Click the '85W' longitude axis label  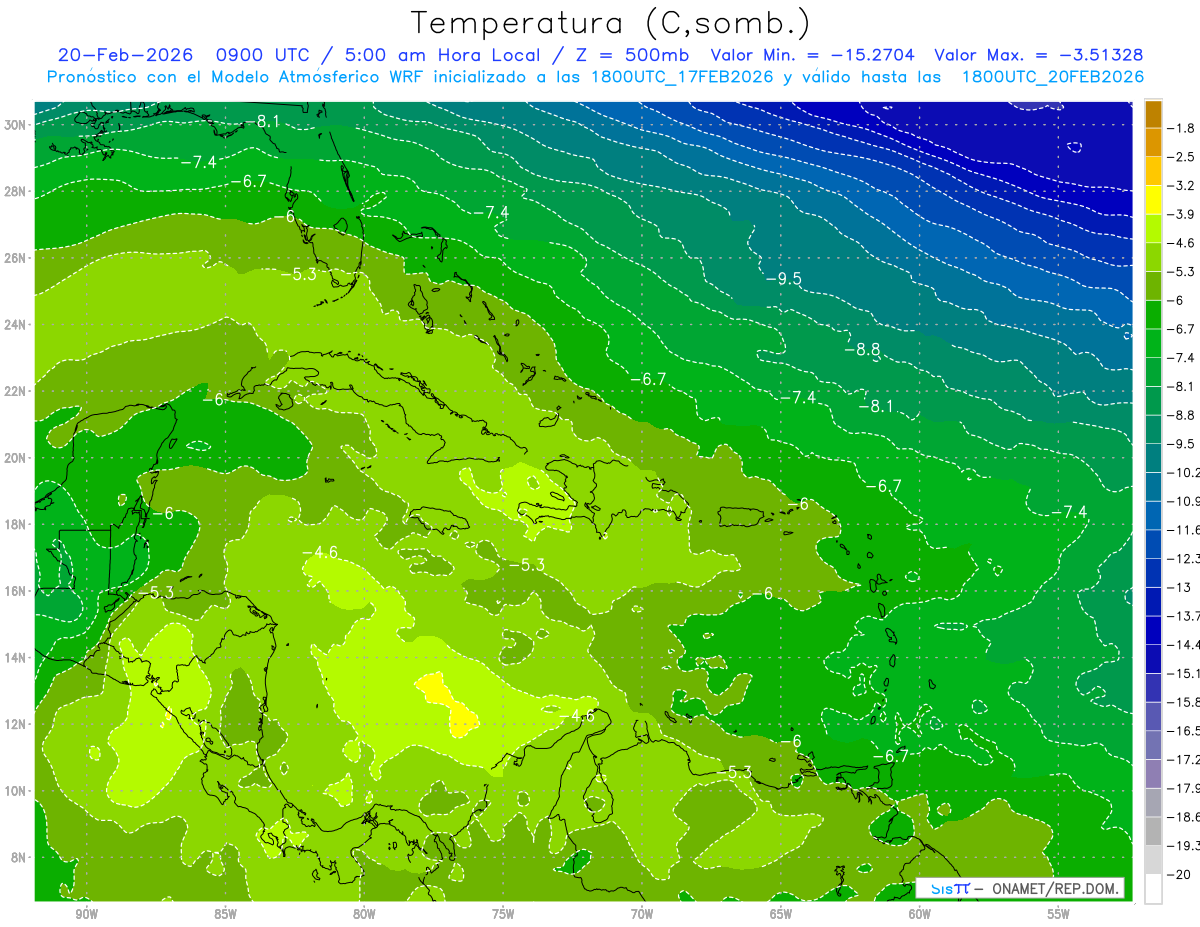tap(225, 915)
